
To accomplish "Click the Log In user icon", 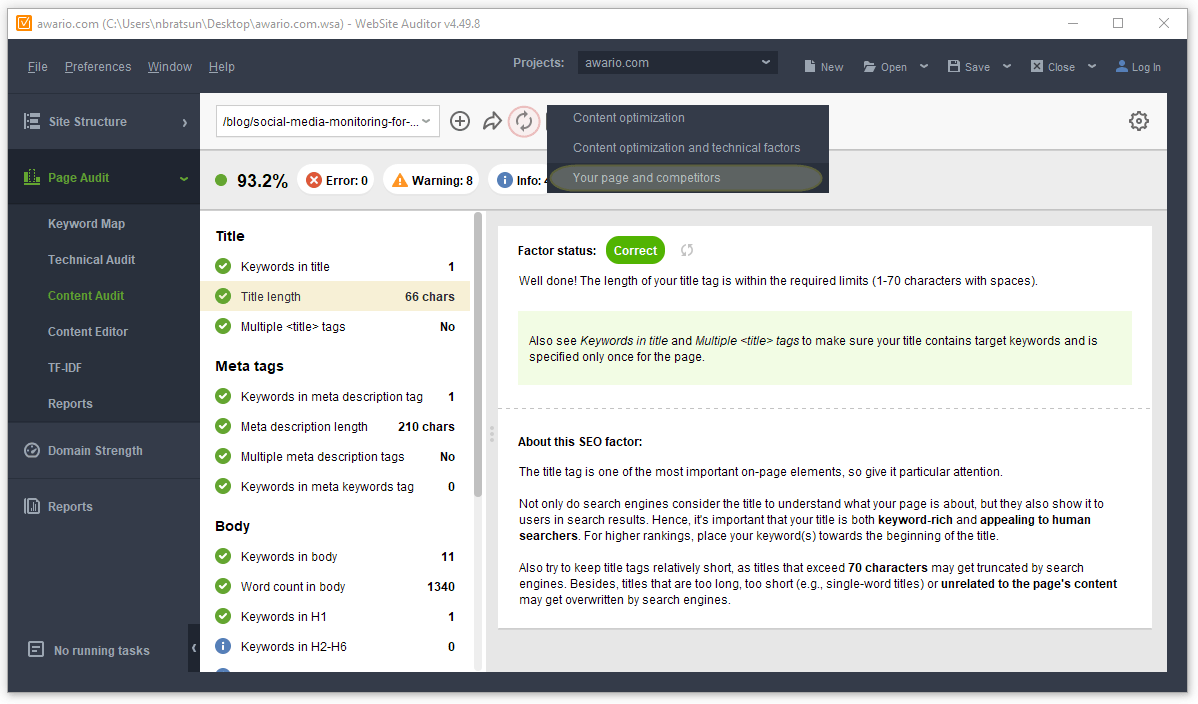I will pyautogui.click(x=1122, y=67).
